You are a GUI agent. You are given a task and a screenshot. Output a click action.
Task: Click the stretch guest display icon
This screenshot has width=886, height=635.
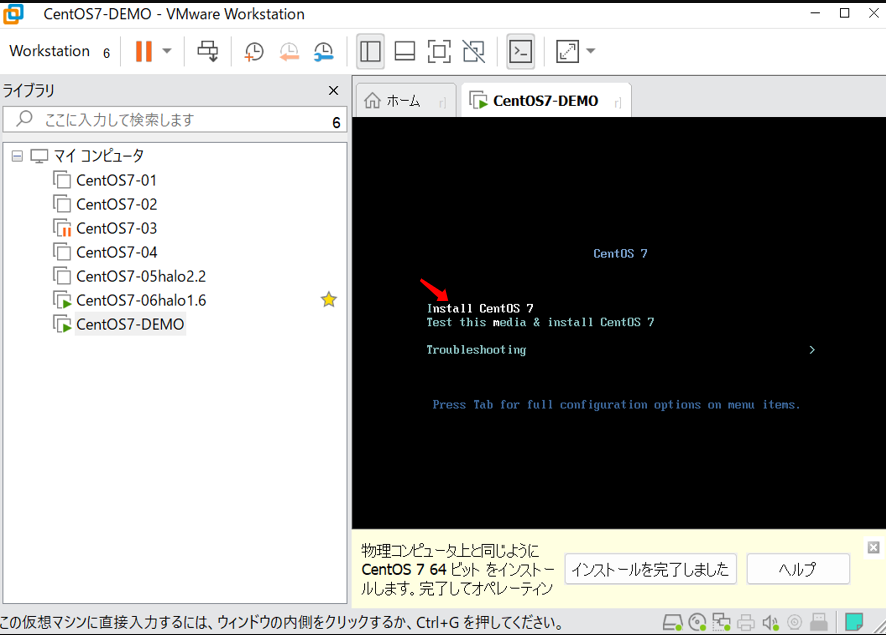pyautogui.click(x=567, y=51)
